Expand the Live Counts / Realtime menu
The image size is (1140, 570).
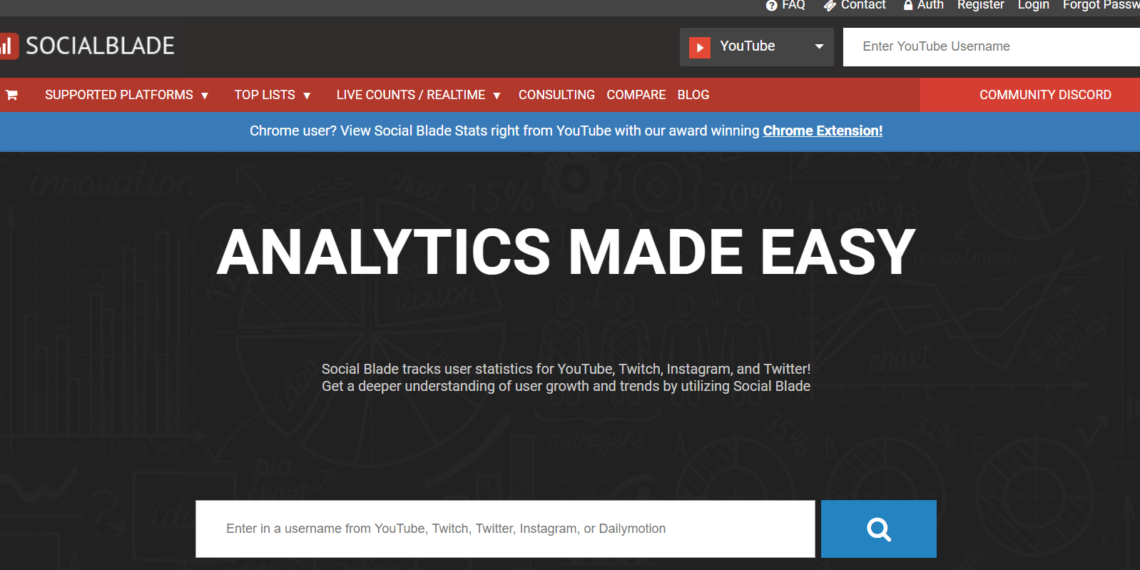418,95
